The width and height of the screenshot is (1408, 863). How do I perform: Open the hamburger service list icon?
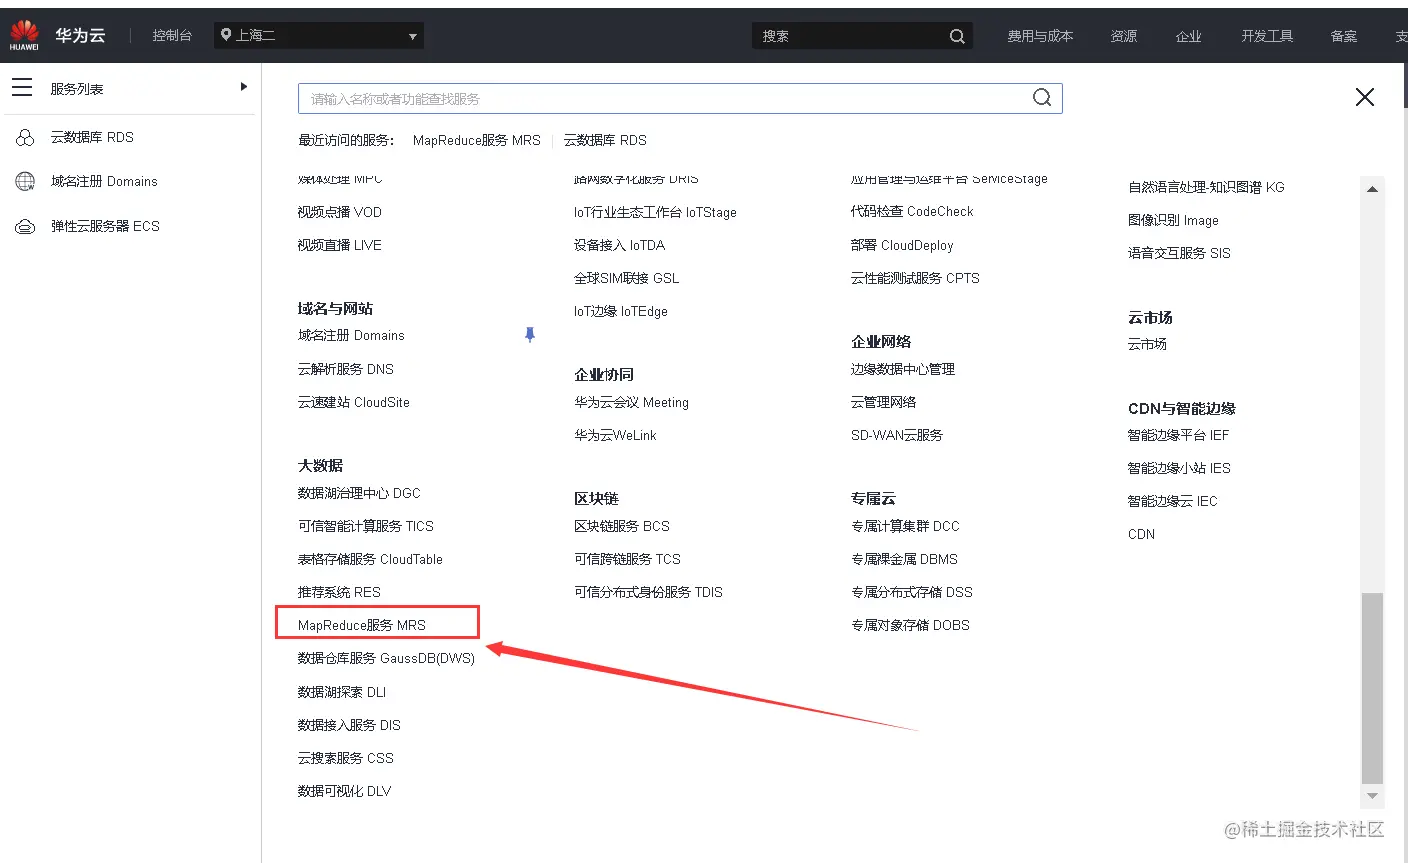(x=22, y=88)
